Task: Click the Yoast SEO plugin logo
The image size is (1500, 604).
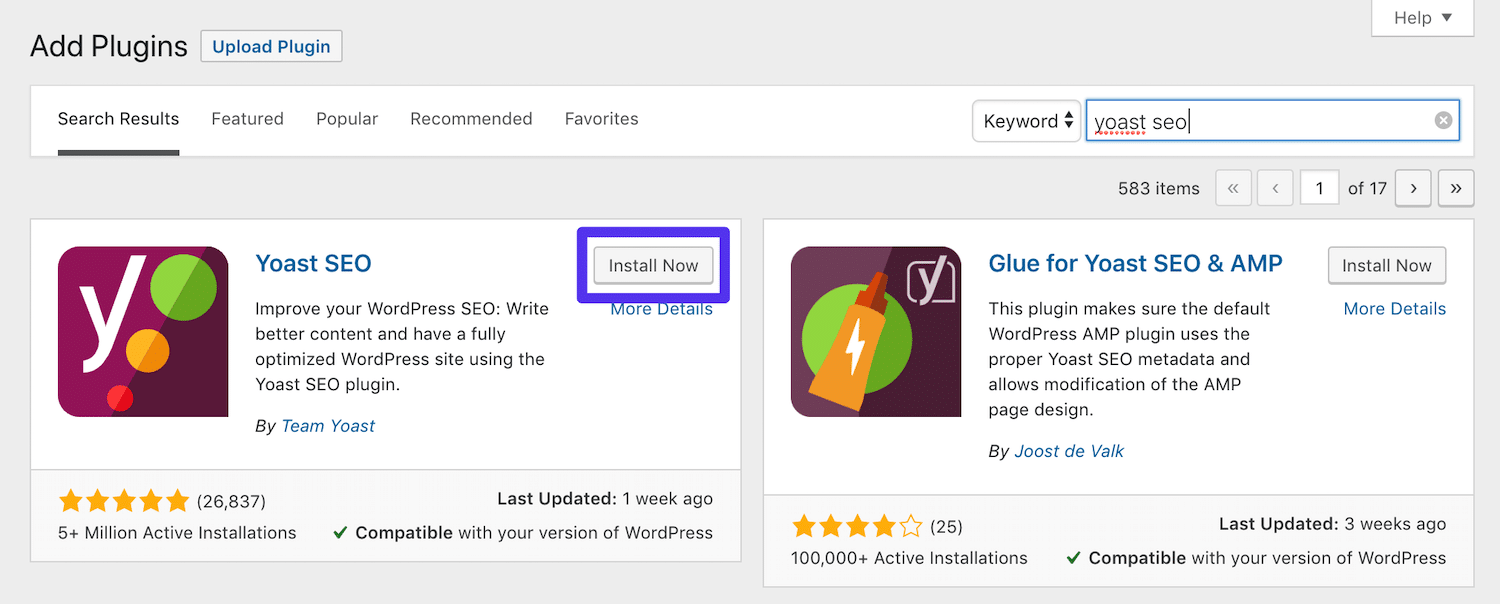Action: tap(142, 331)
